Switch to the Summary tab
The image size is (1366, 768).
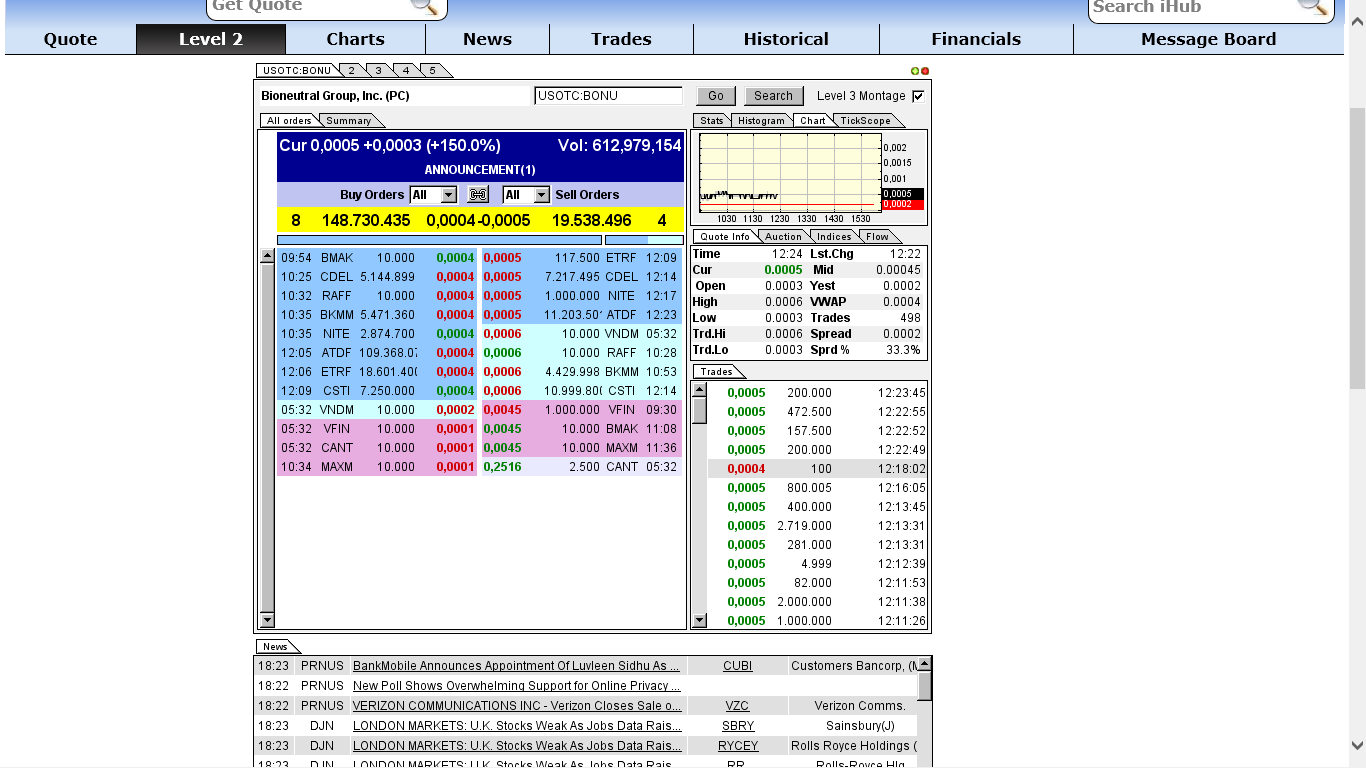349,121
